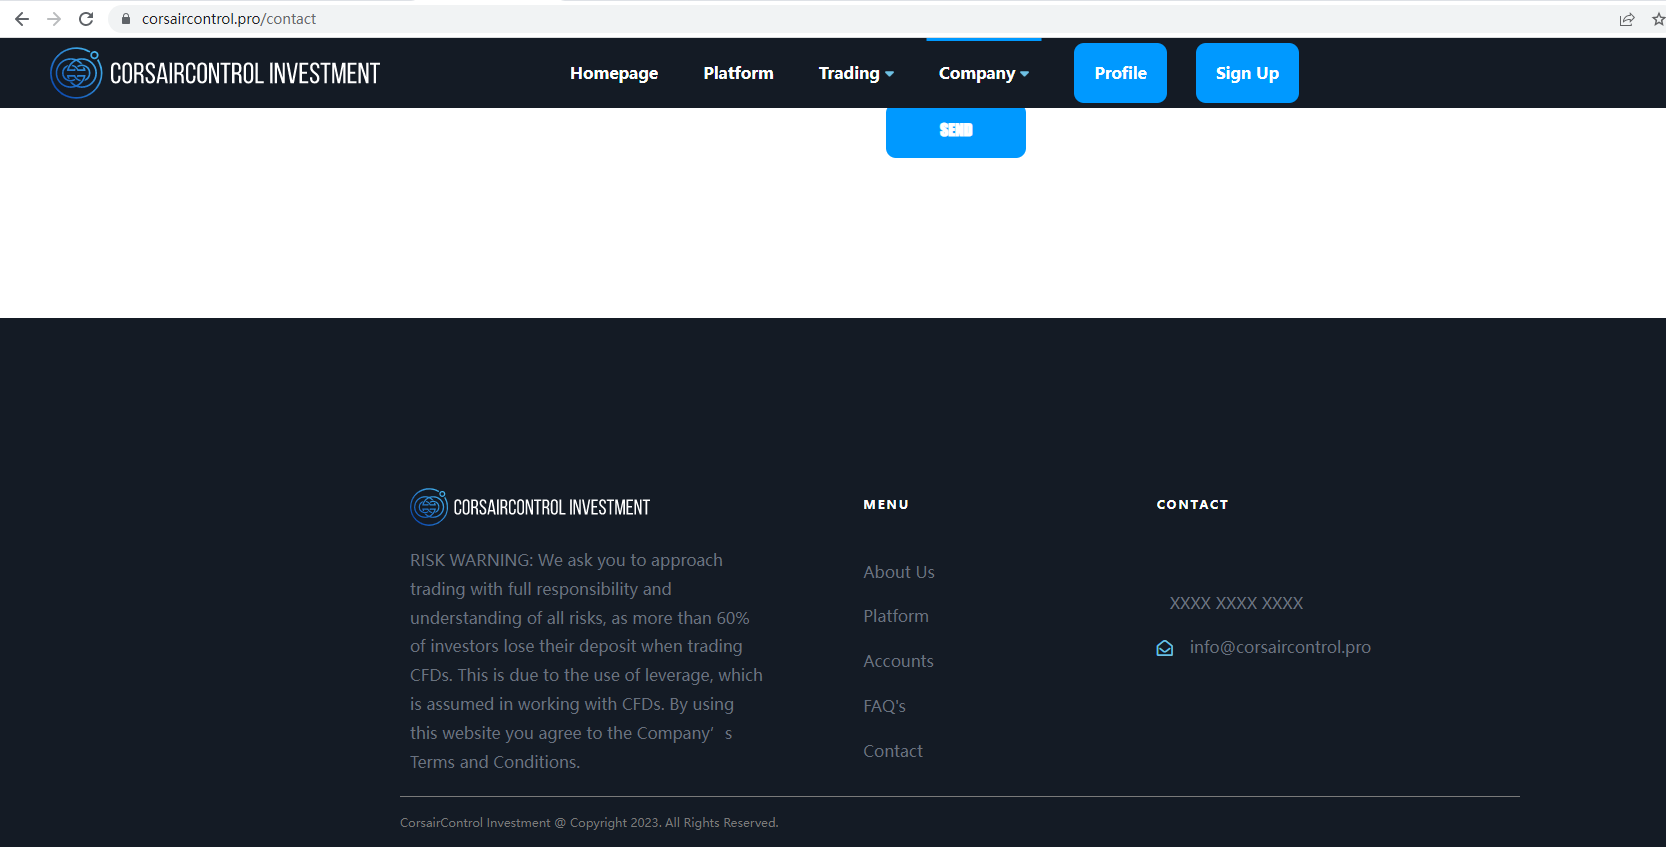Open the FAQ's footer link
Viewport: 1666px width, 847px height.
point(884,706)
